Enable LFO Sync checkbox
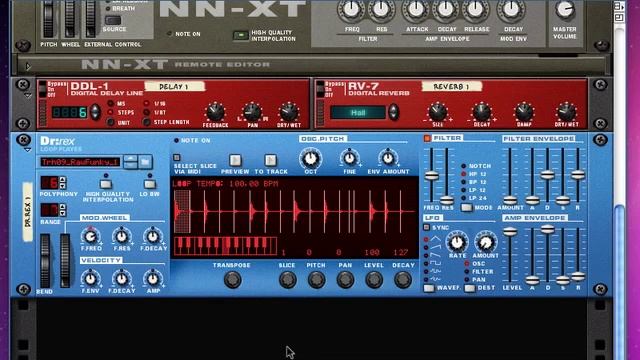Image resolution: width=640 pixels, height=360 pixels. pyautogui.click(x=427, y=227)
